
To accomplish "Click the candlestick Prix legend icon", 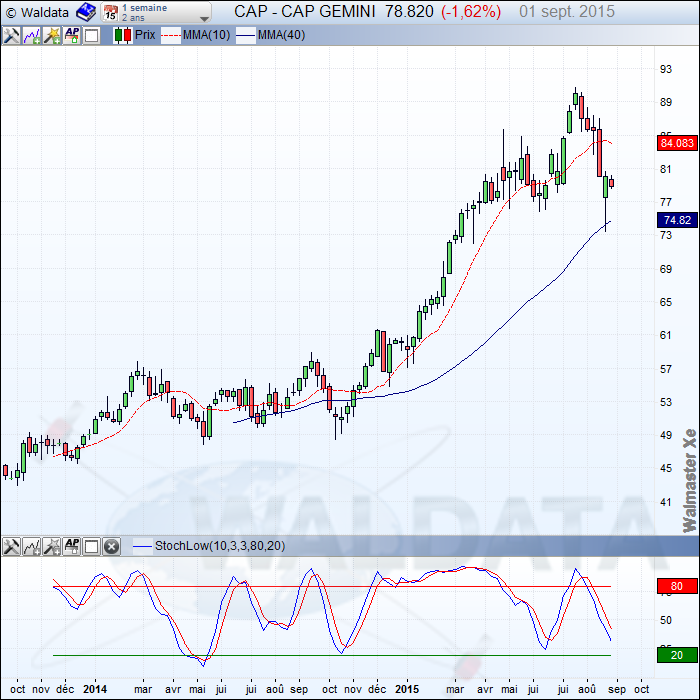I will (x=122, y=35).
